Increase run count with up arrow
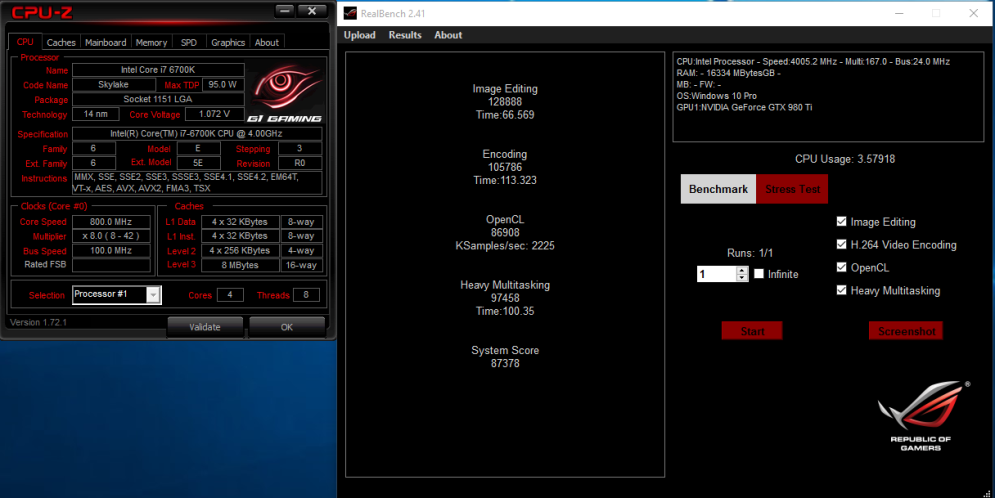995x498 pixels. tap(742, 270)
